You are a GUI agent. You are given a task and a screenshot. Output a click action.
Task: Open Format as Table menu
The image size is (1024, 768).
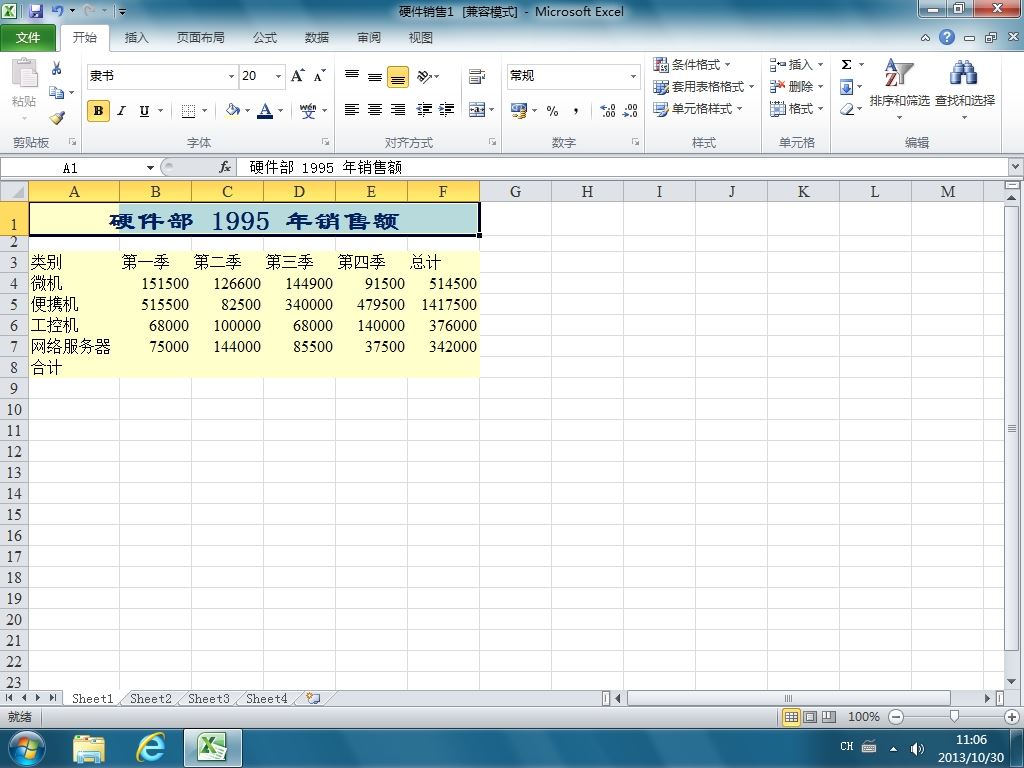[x=703, y=87]
